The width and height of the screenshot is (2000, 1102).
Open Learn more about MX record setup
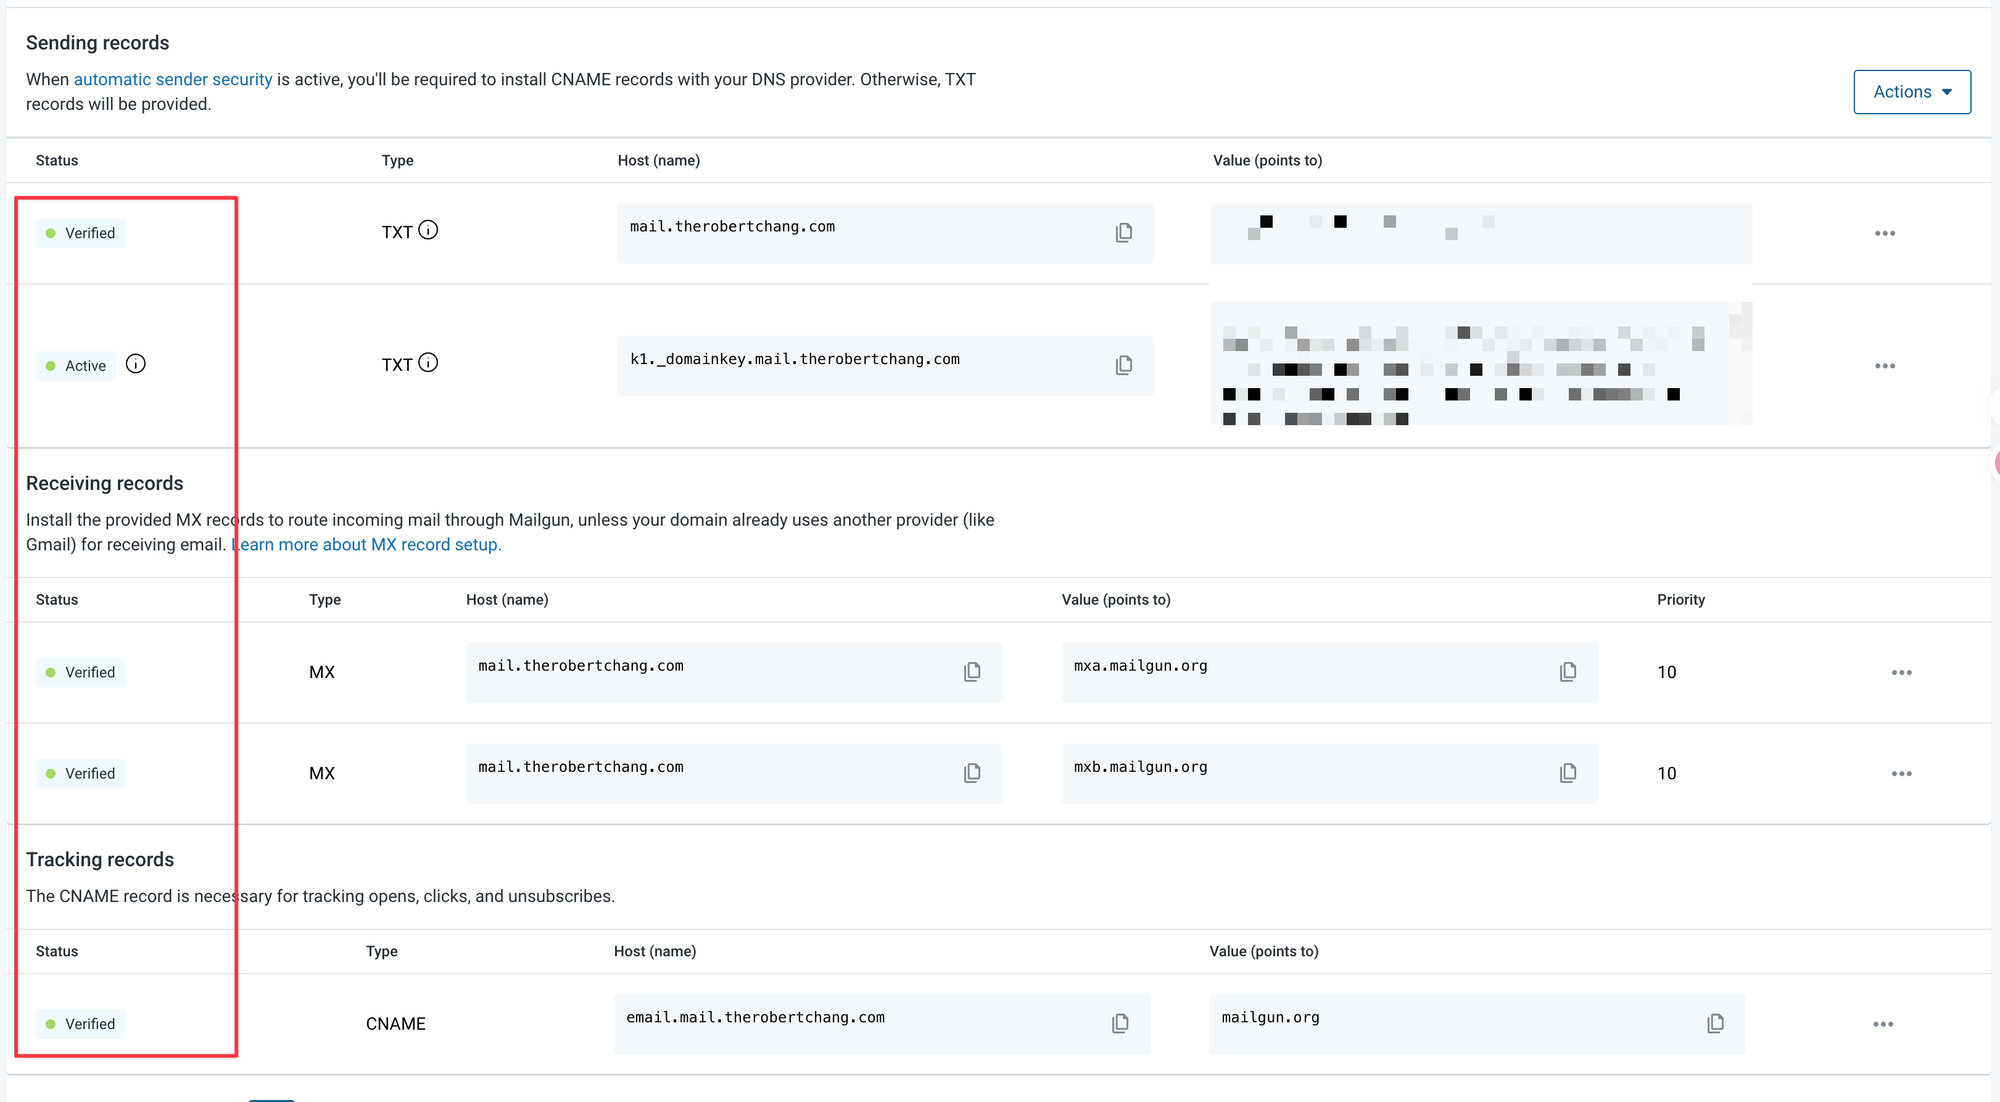click(367, 545)
